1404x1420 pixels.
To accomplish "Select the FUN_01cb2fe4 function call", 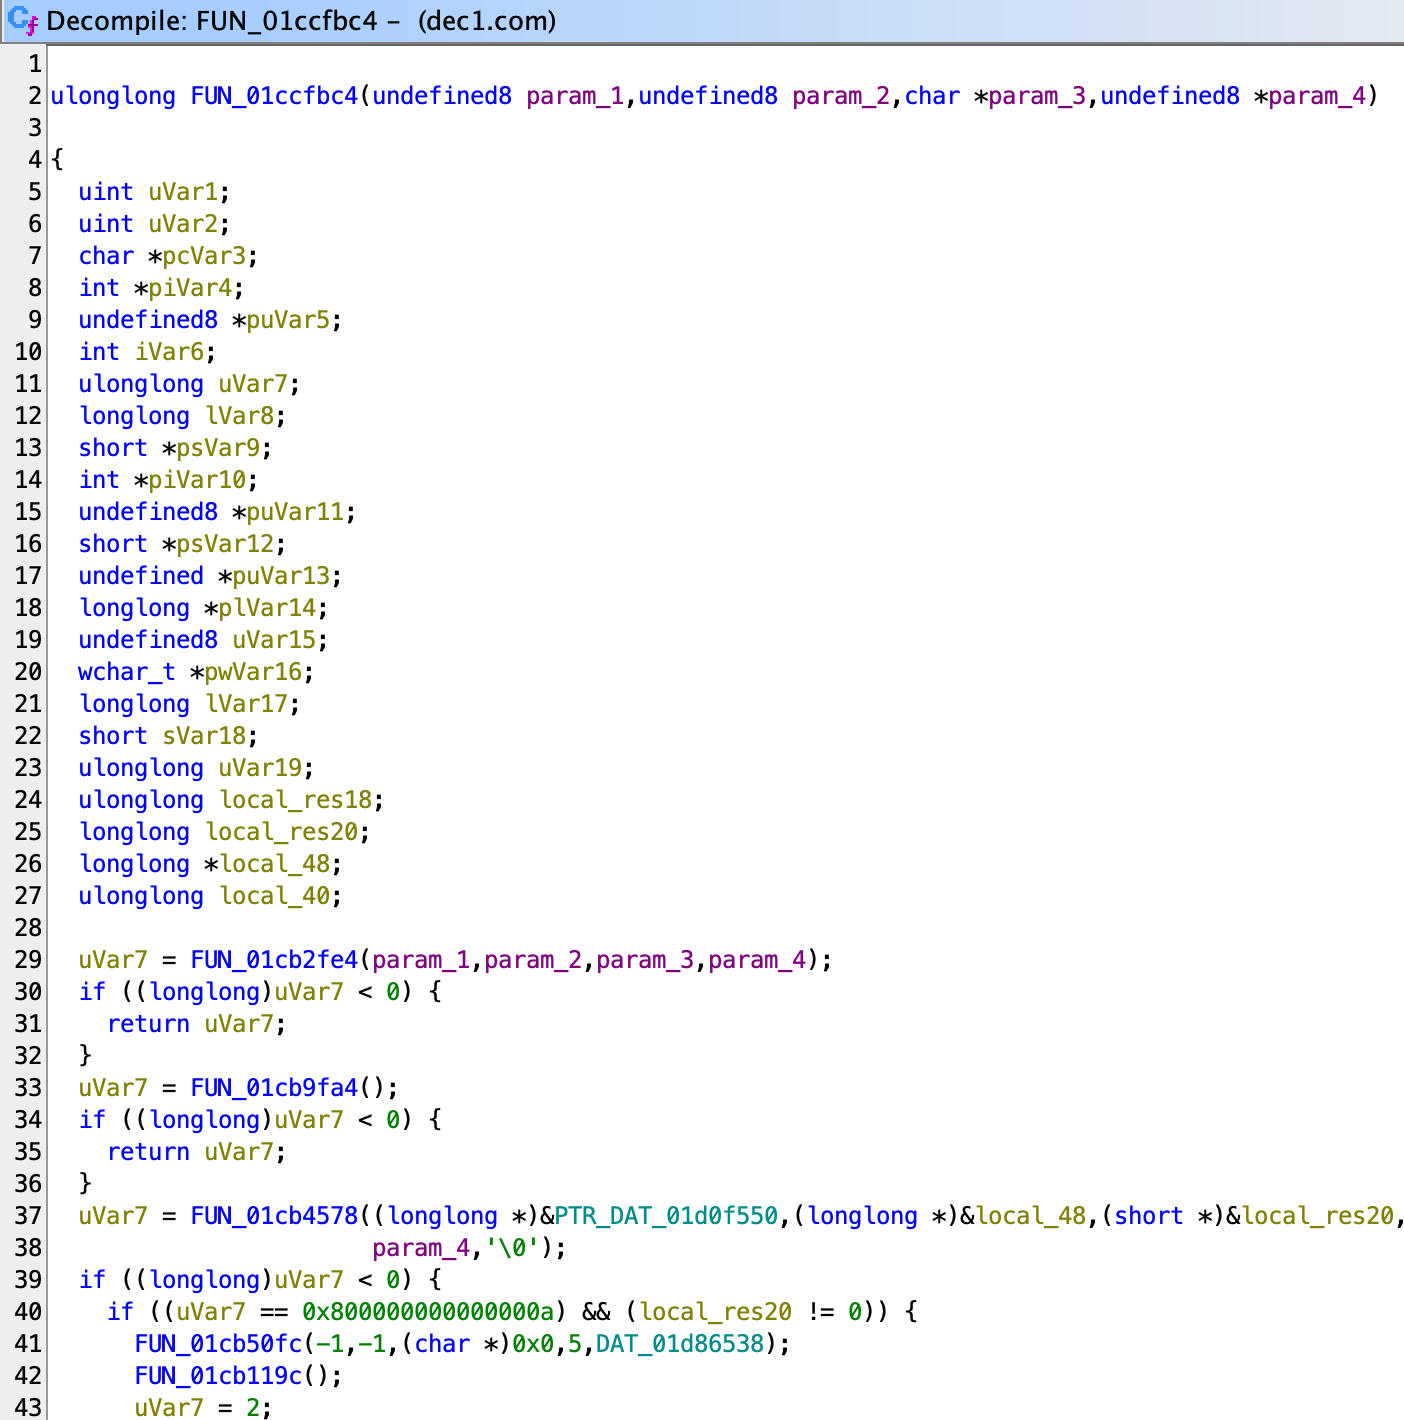I will point(273,960).
